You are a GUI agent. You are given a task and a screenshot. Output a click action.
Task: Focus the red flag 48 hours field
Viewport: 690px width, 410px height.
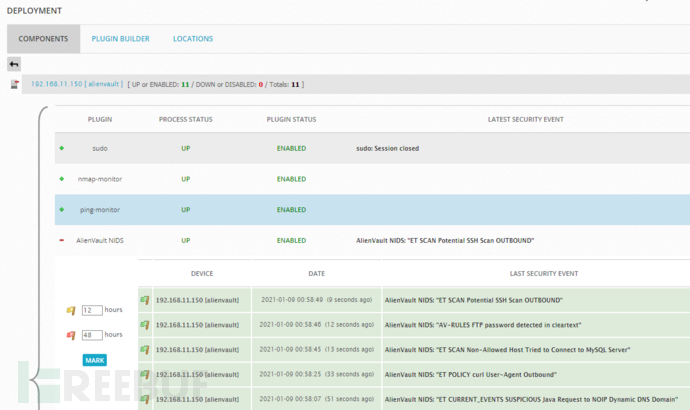pos(92,335)
